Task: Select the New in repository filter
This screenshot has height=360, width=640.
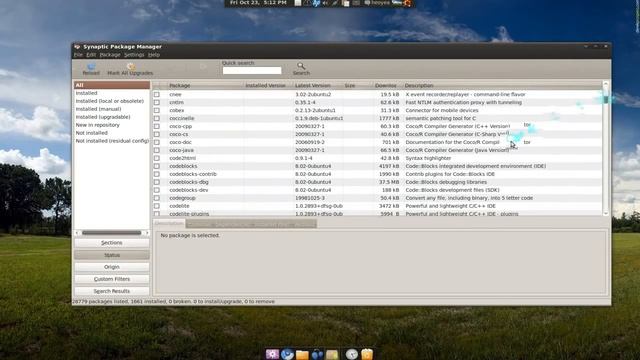Action: click(x=112, y=125)
